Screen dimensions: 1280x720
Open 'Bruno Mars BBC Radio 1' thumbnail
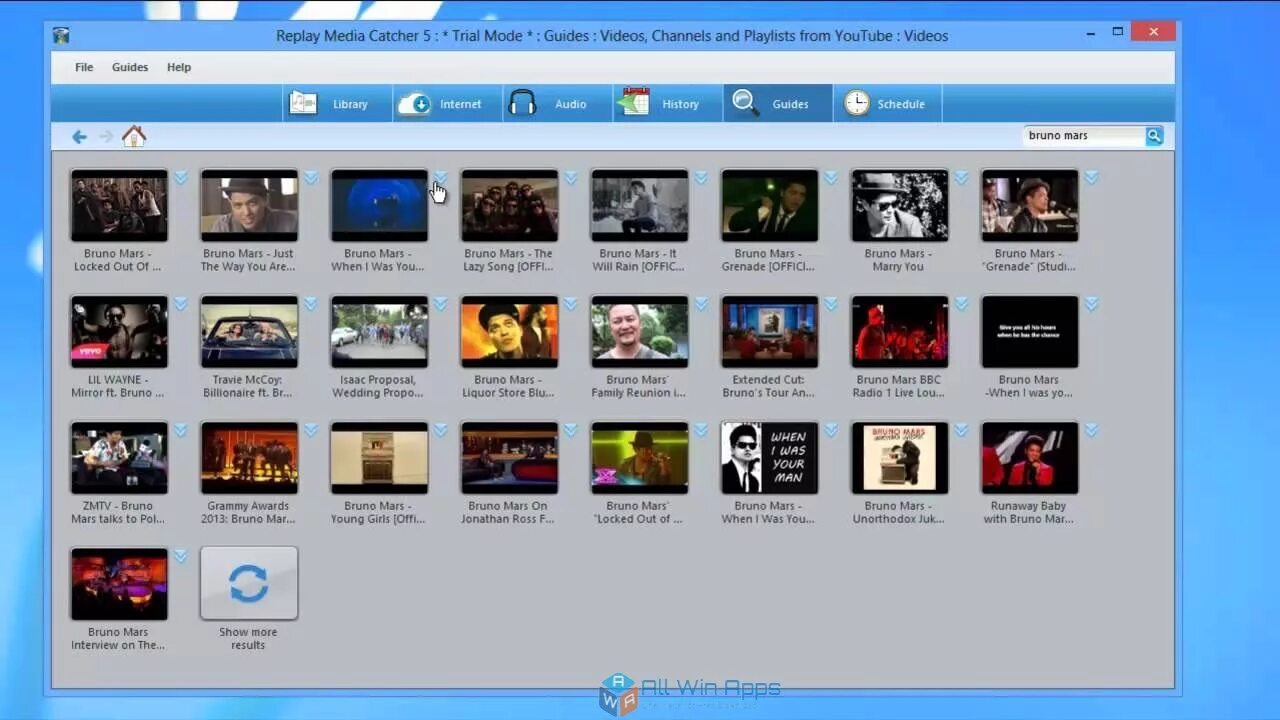(x=899, y=331)
